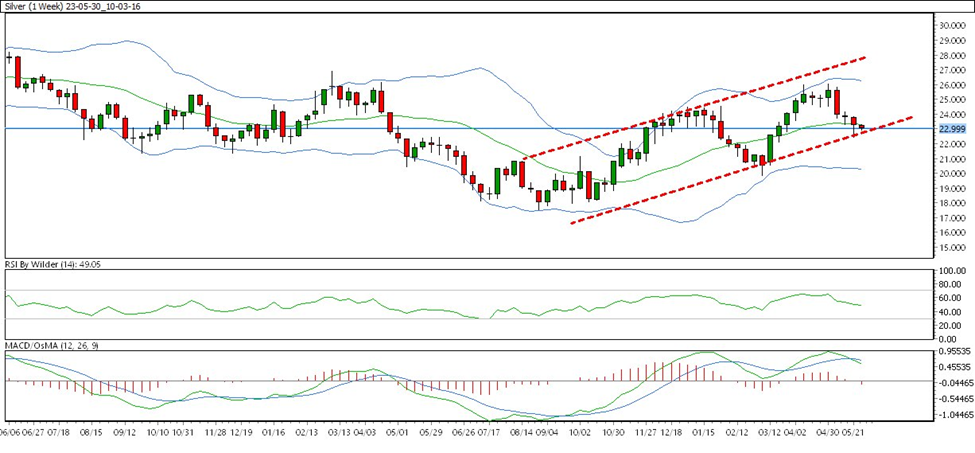Click the 05/21 date label

pyautogui.click(x=853, y=431)
